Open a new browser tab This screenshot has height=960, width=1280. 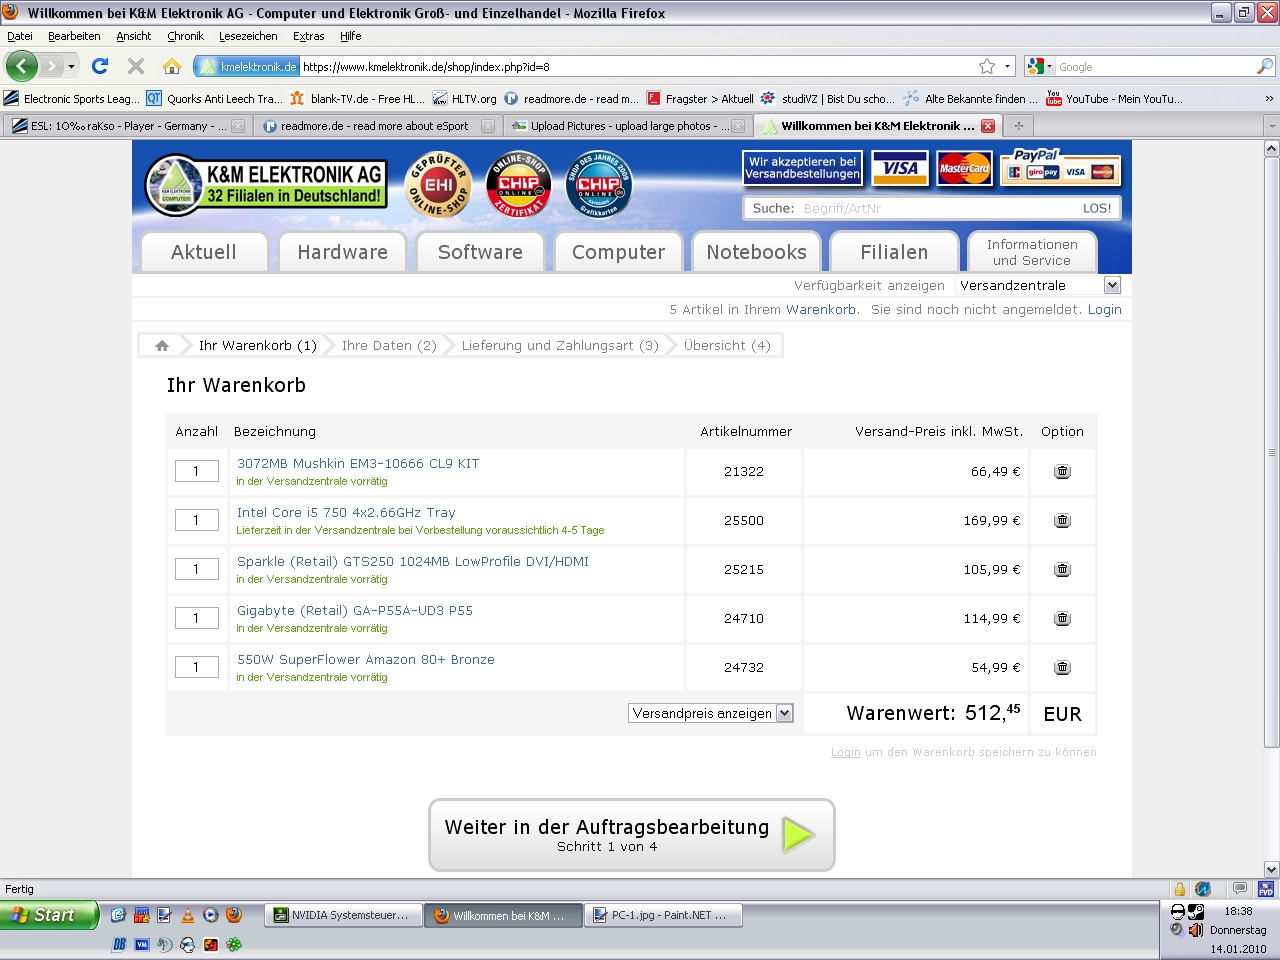pos(1019,126)
